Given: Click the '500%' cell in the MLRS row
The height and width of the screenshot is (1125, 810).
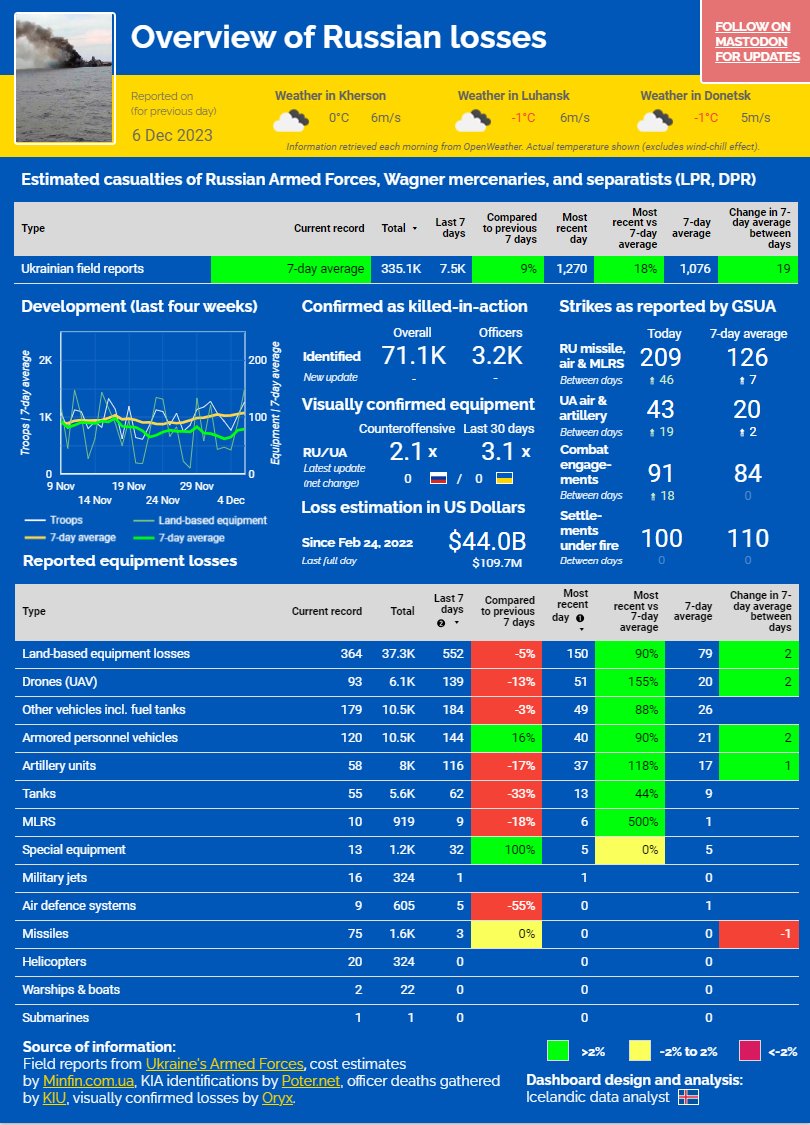Looking at the screenshot, I should [x=631, y=822].
